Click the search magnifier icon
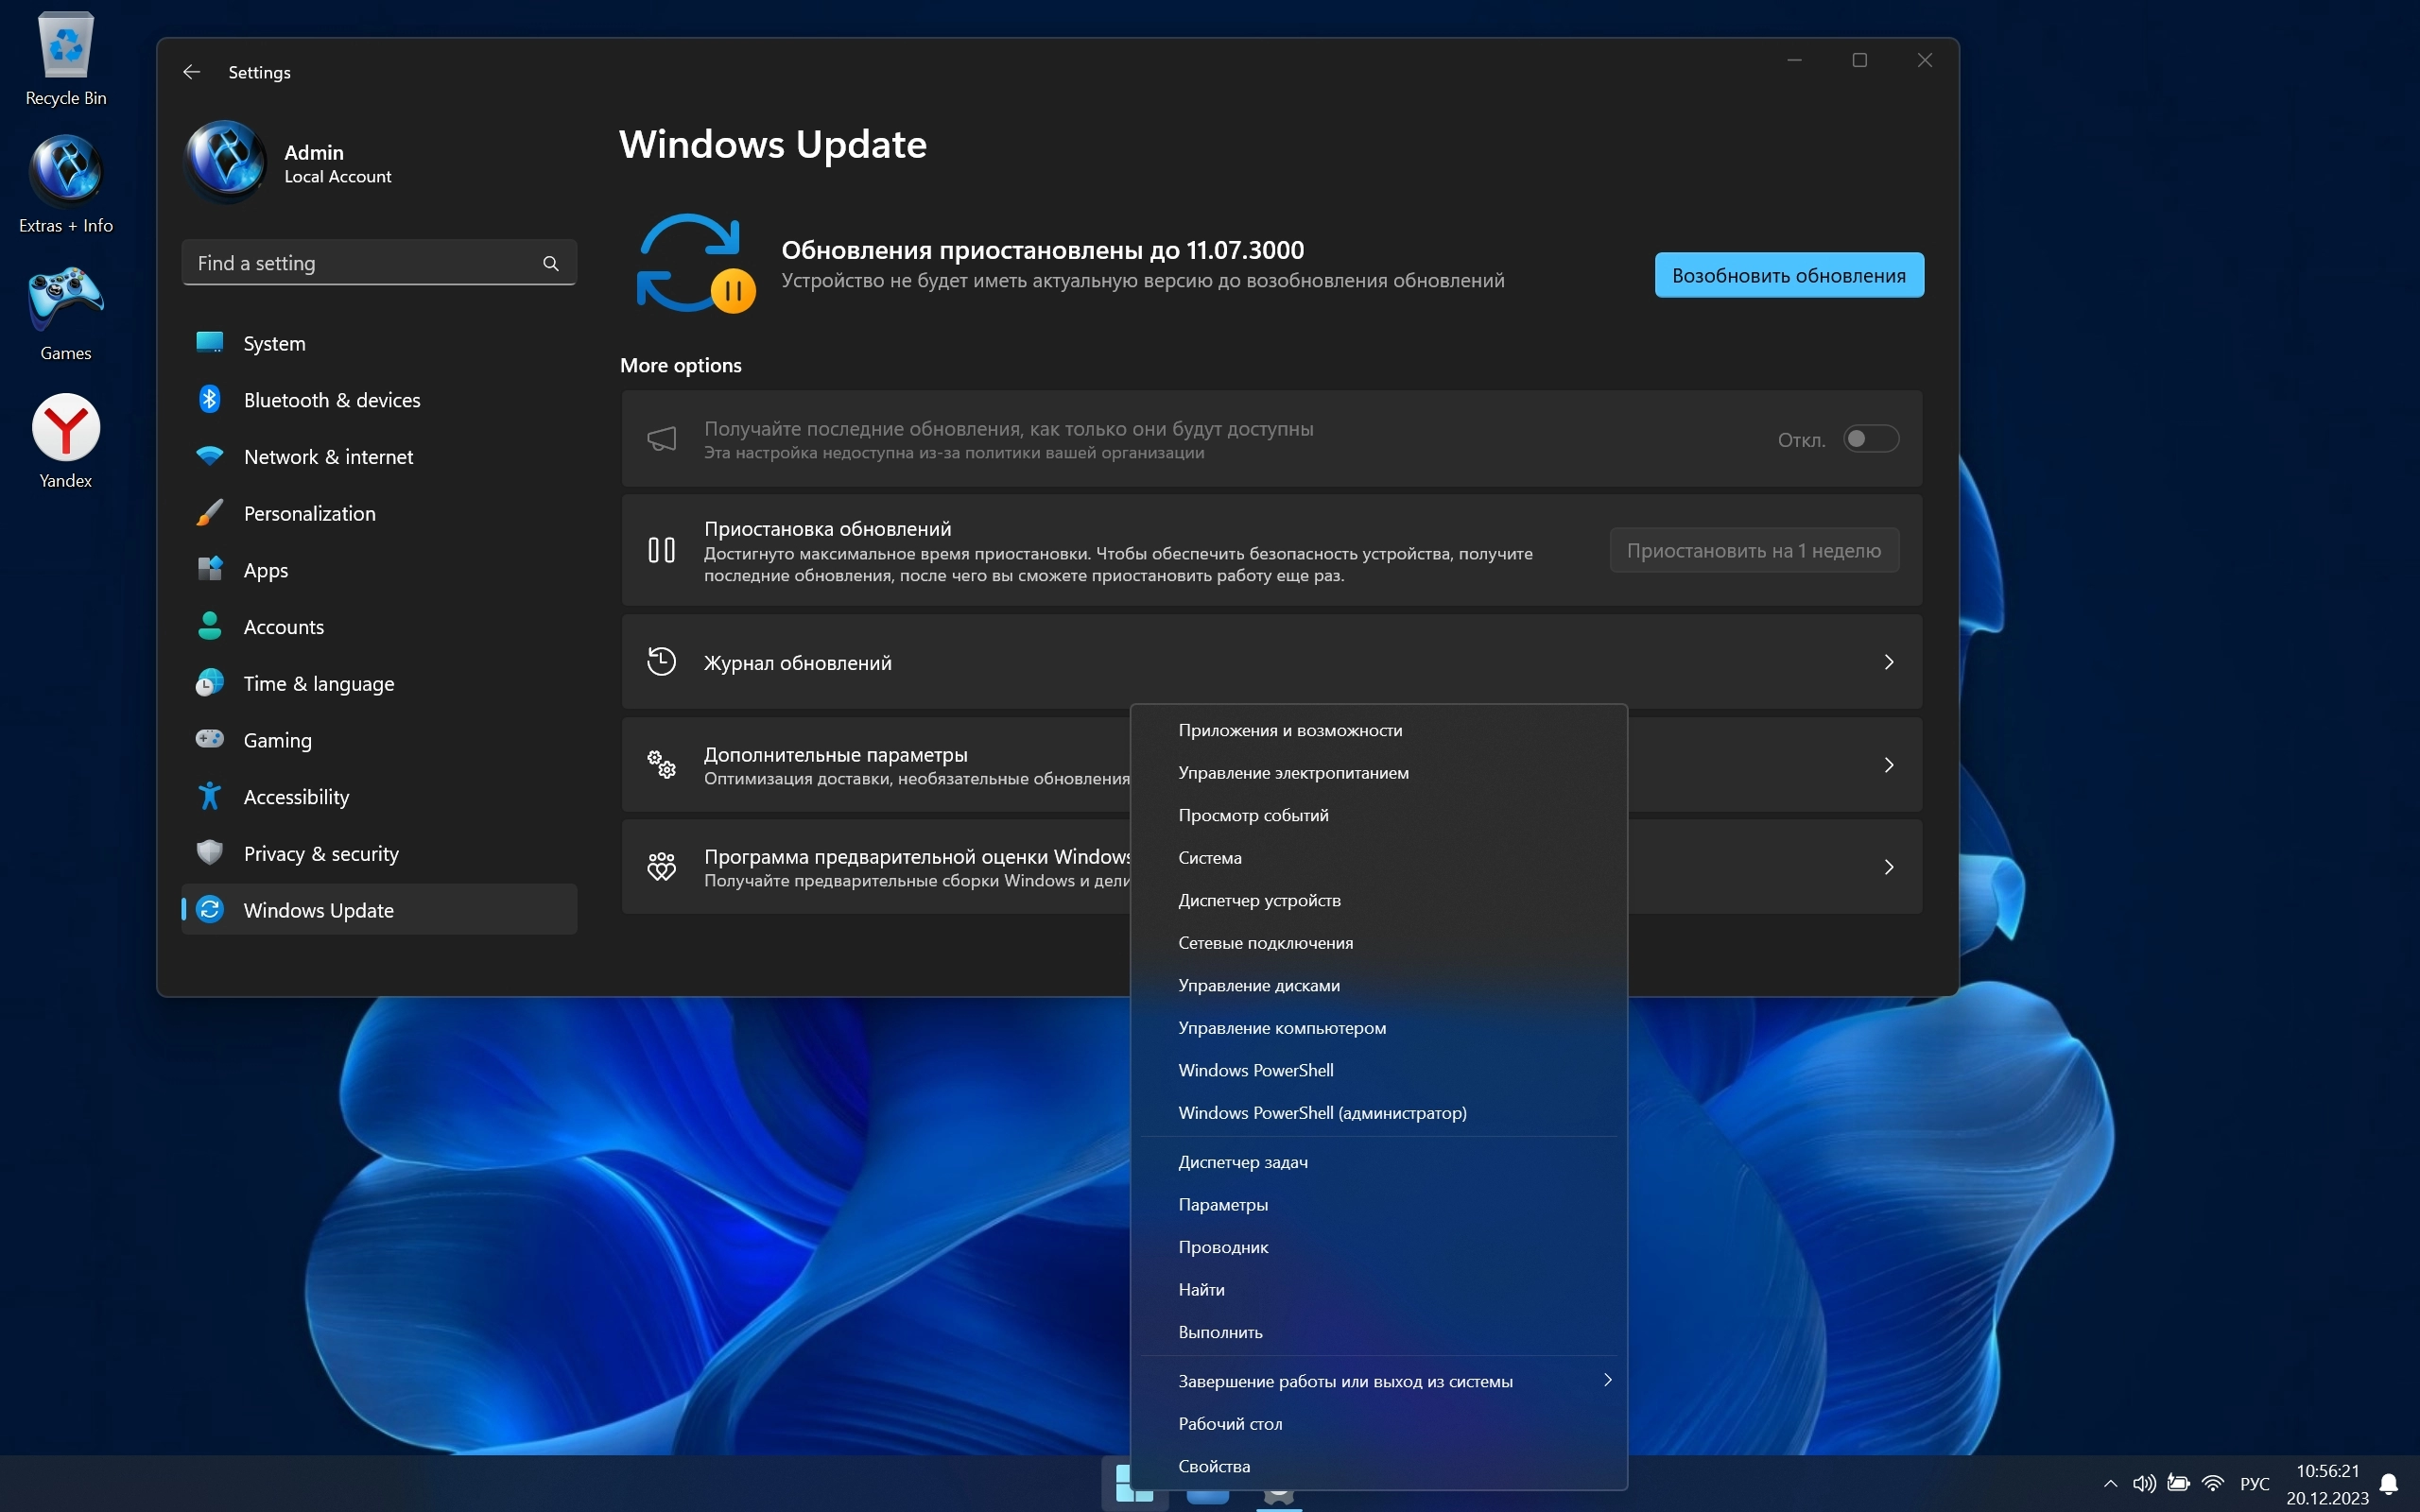This screenshot has height=1512, width=2420. coord(550,263)
